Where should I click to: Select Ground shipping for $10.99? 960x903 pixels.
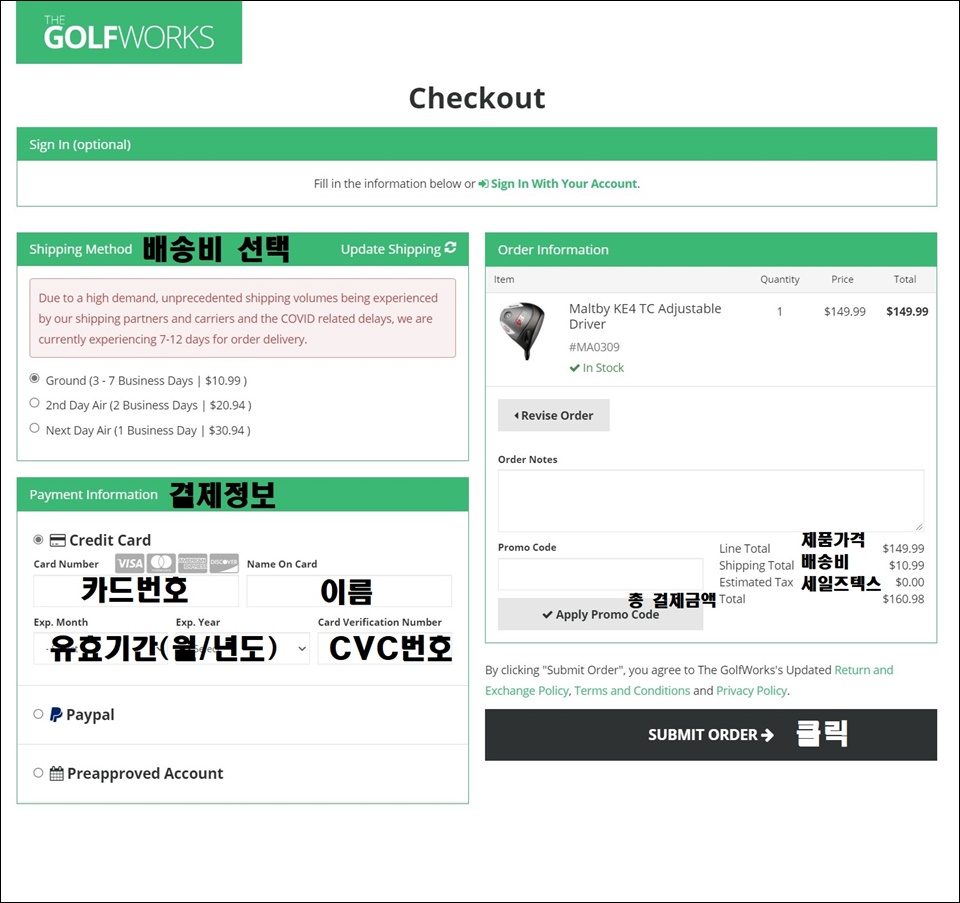click(35, 378)
